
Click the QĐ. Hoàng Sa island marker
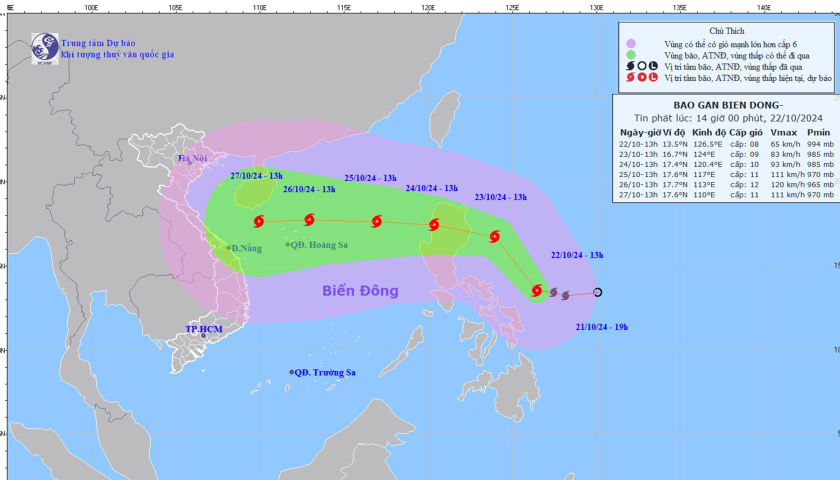coord(288,245)
